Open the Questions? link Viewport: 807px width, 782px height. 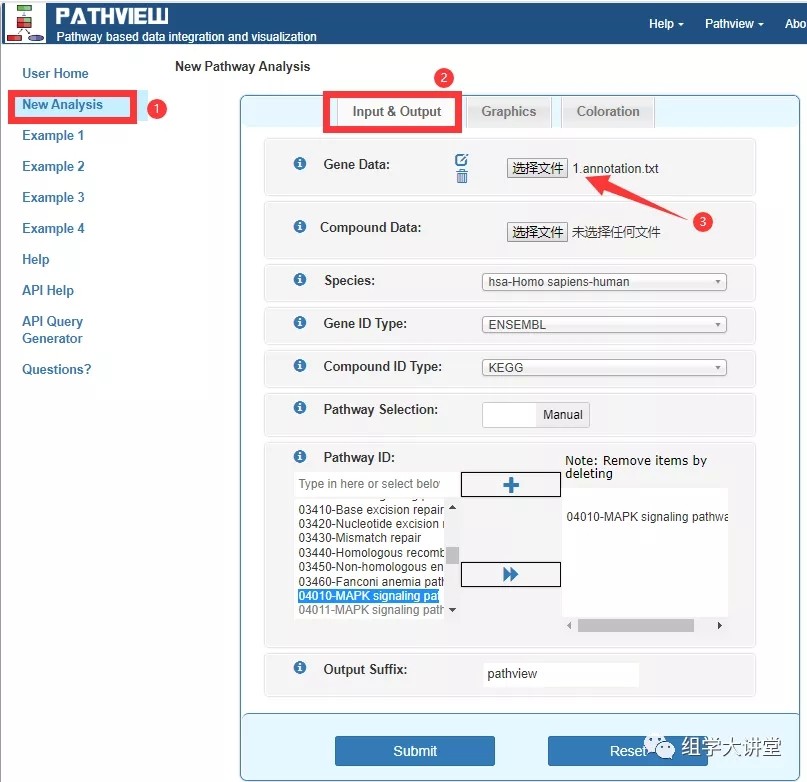tap(57, 369)
